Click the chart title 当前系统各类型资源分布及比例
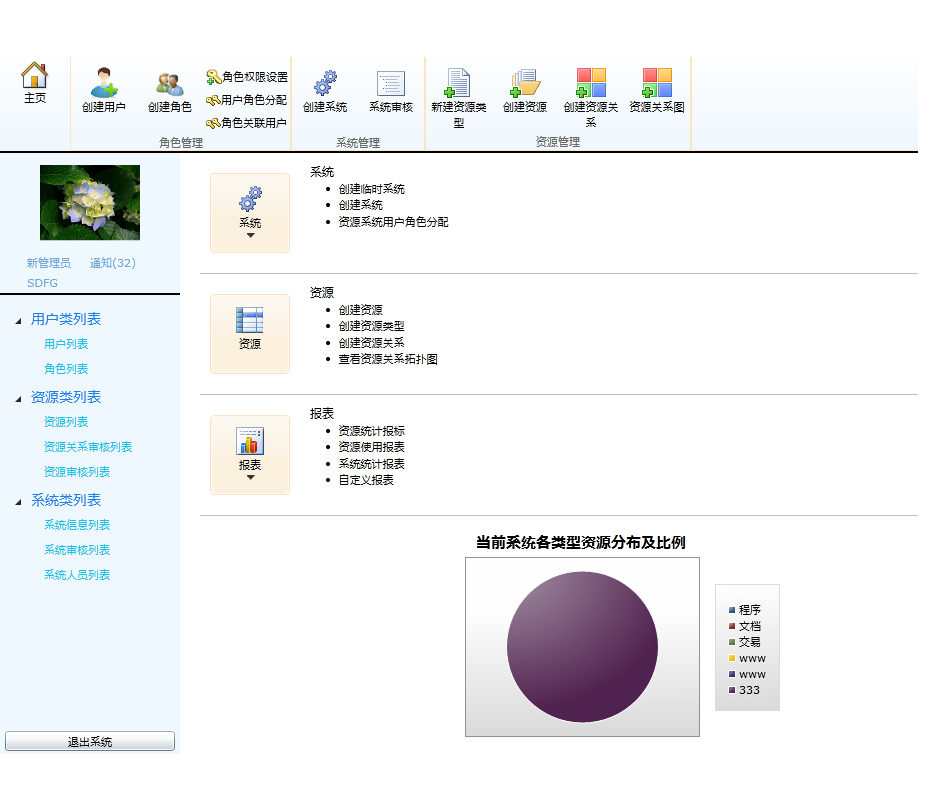The width and height of the screenshot is (946, 802). pyautogui.click(x=580, y=543)
